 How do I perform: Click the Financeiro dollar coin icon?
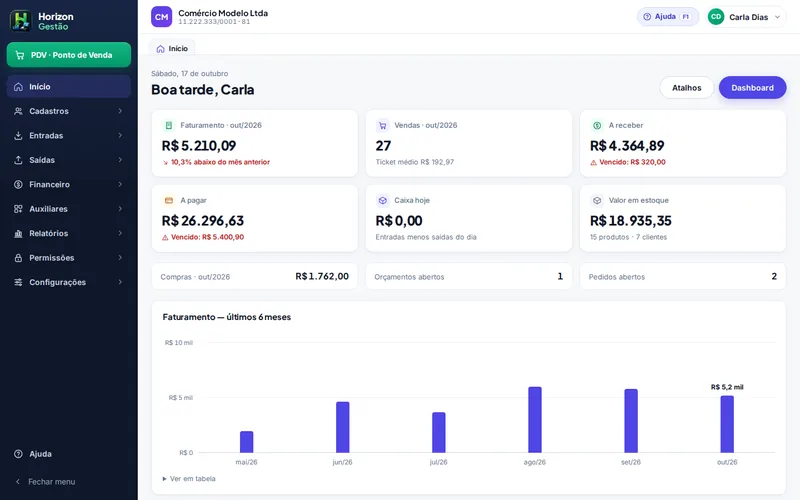(x=18, y=185)
